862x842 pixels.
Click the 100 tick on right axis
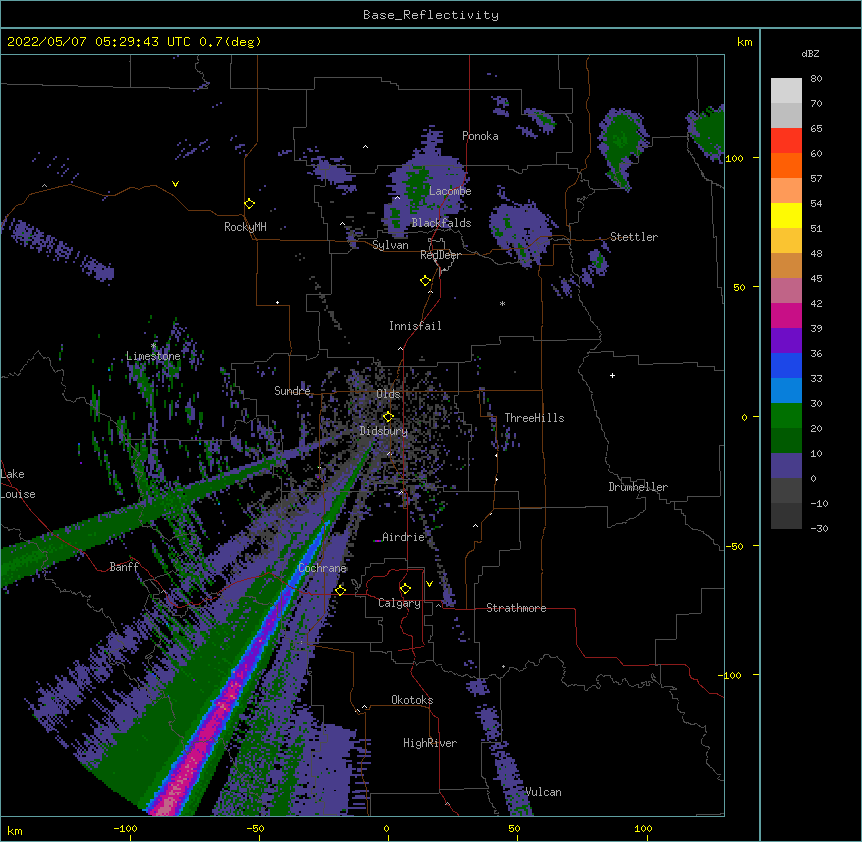pos(734,159)
